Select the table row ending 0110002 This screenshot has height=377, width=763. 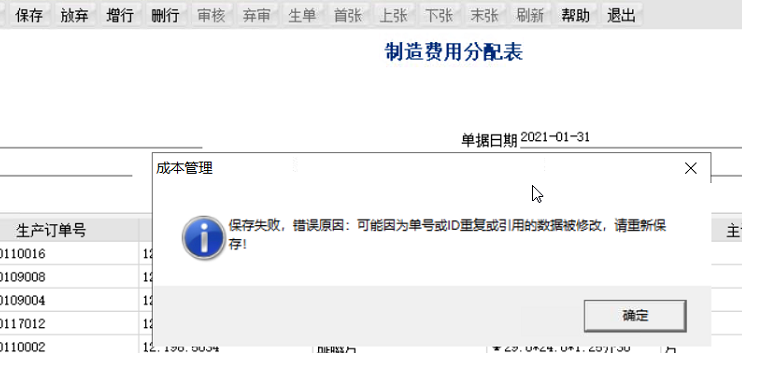[69, 346]
